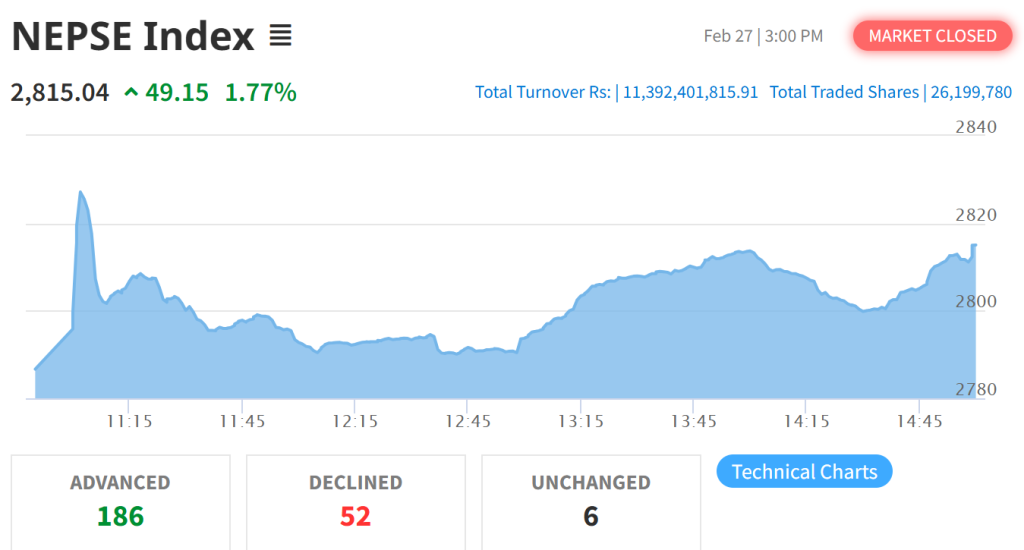
Task: Click the 2800 y-axis level label
Action: pyautogui.click(x=976, y=301)
